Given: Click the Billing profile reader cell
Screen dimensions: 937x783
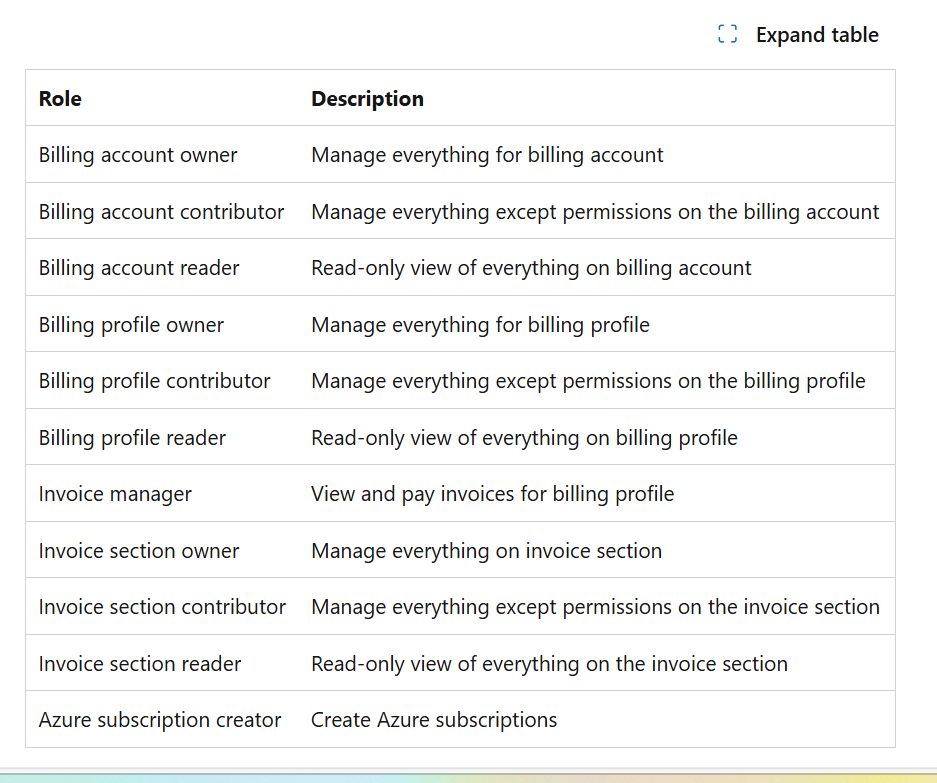Looking at the screenshot, I should pos(132,438).
